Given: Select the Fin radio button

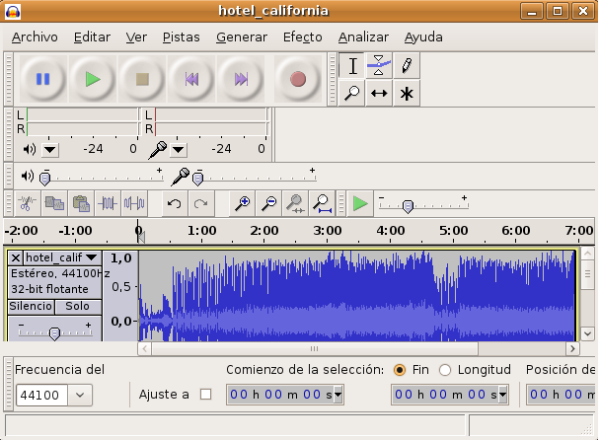Looking at the screenshot, I should click(400, 369).
